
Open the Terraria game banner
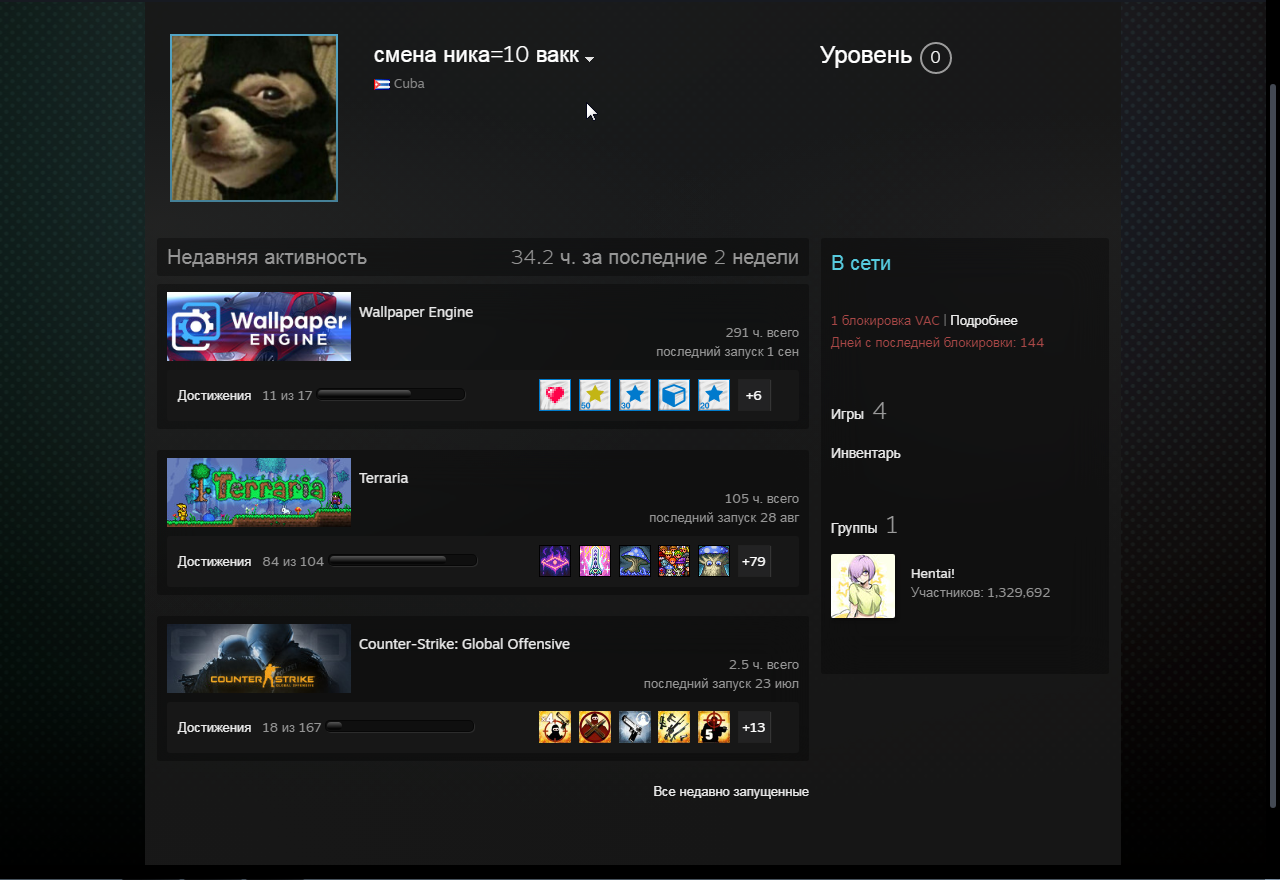click(x=259, y=492)
